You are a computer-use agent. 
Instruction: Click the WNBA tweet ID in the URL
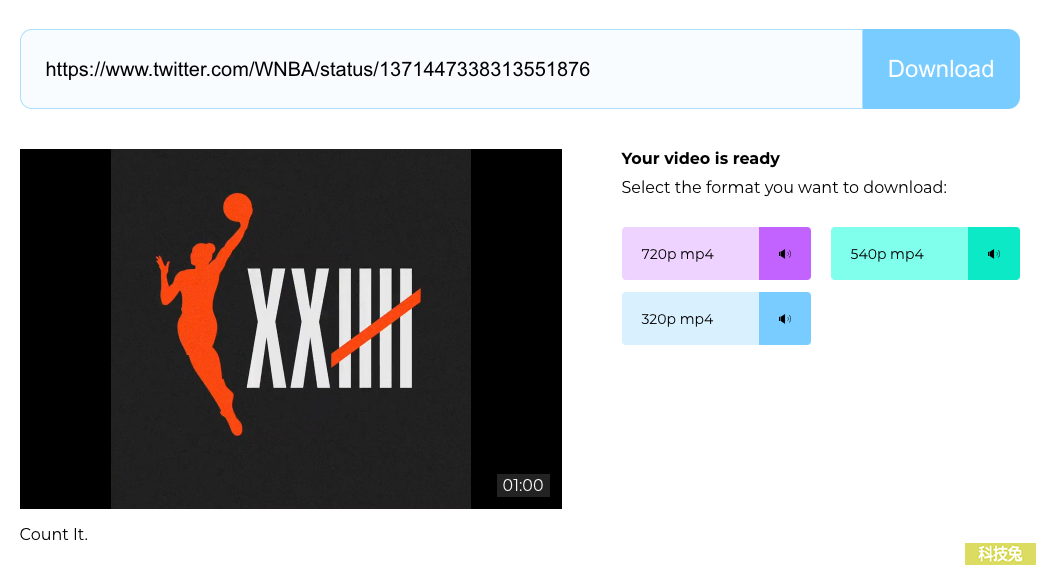click(484, 69)
